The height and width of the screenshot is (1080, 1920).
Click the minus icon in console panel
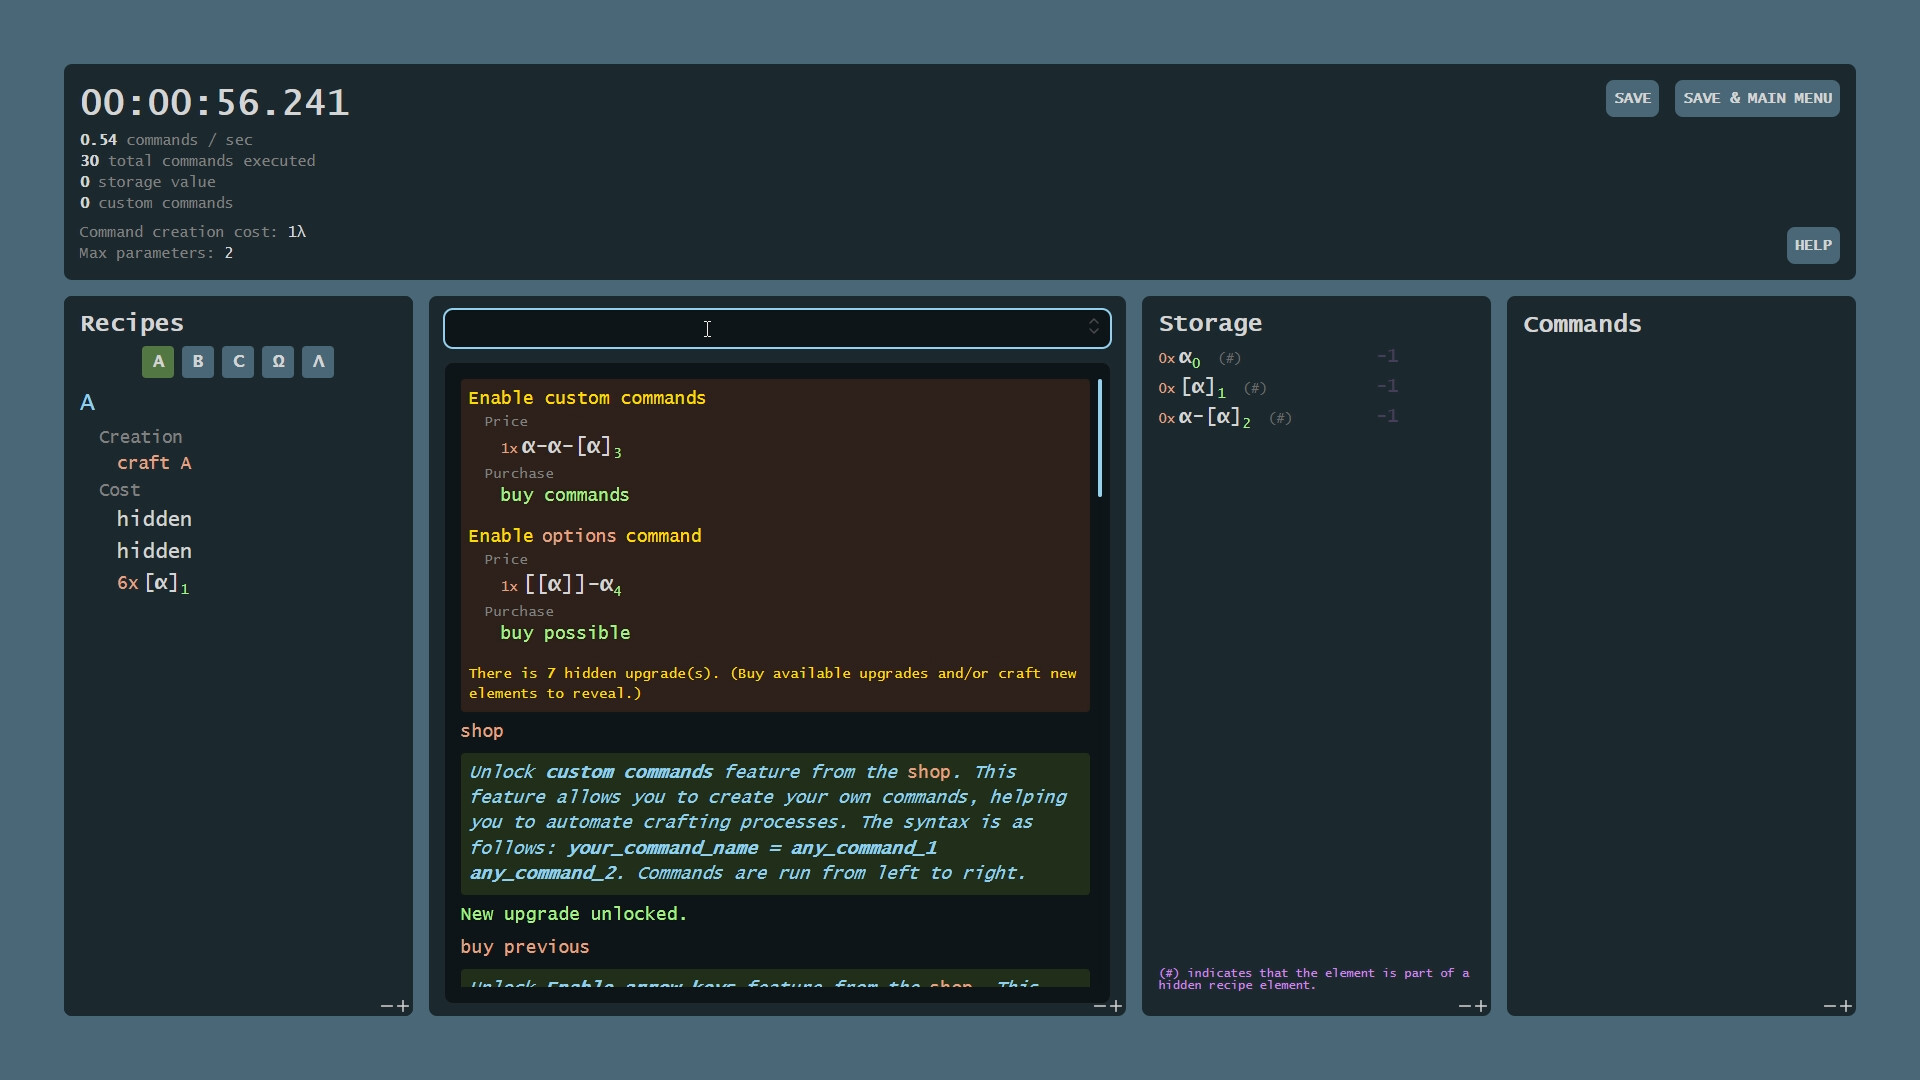pyautogui.click(x=1100, y=1006)
